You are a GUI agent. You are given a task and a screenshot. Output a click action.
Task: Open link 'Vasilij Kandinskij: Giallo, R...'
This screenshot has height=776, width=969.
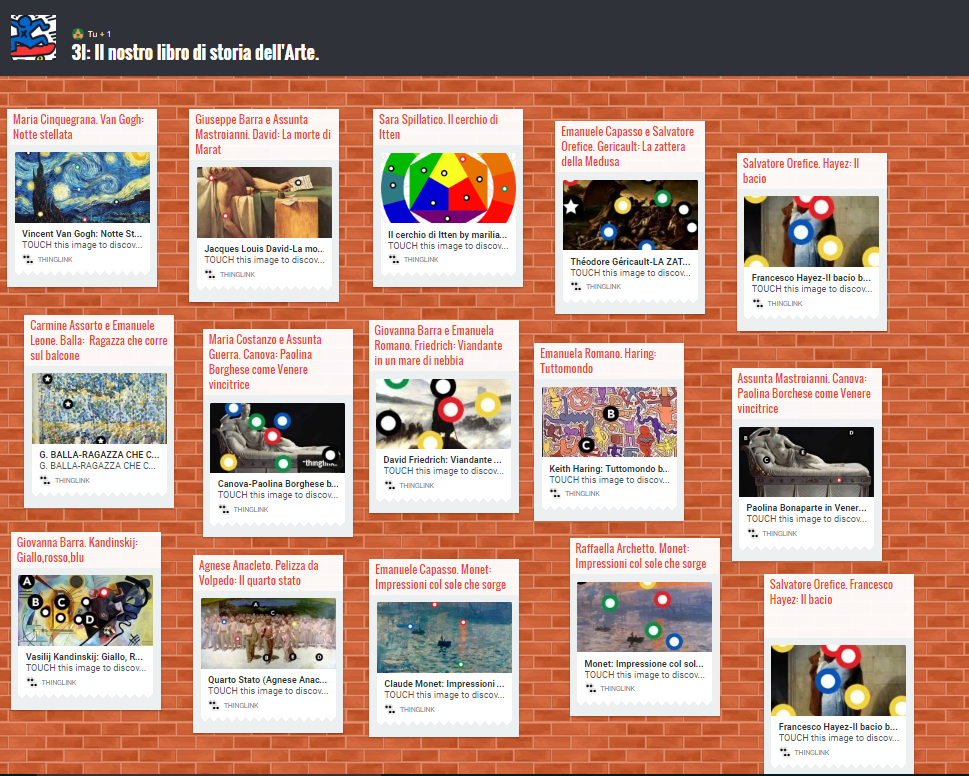point(85,657)
